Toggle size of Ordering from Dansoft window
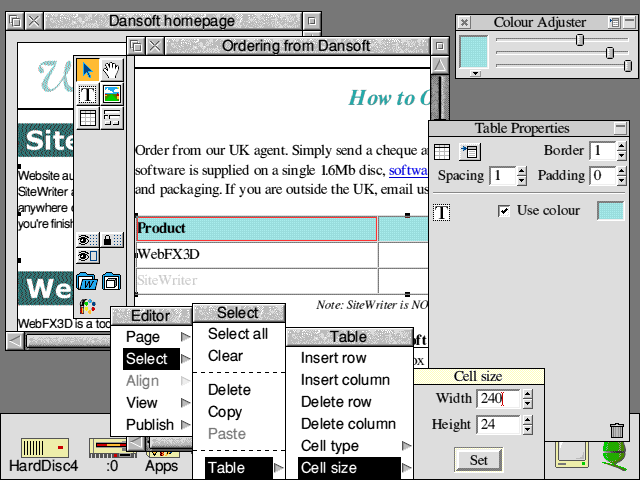 point(440,46)
